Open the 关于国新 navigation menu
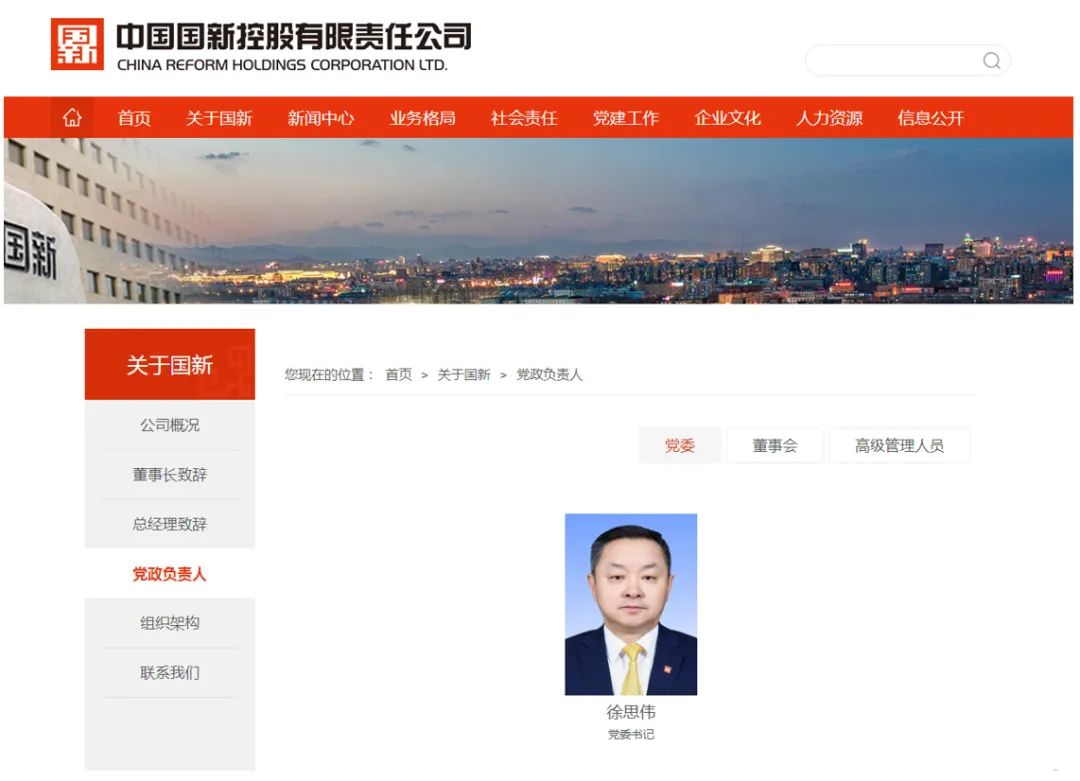Screen dimensions: 1080x781 (219, 118)
